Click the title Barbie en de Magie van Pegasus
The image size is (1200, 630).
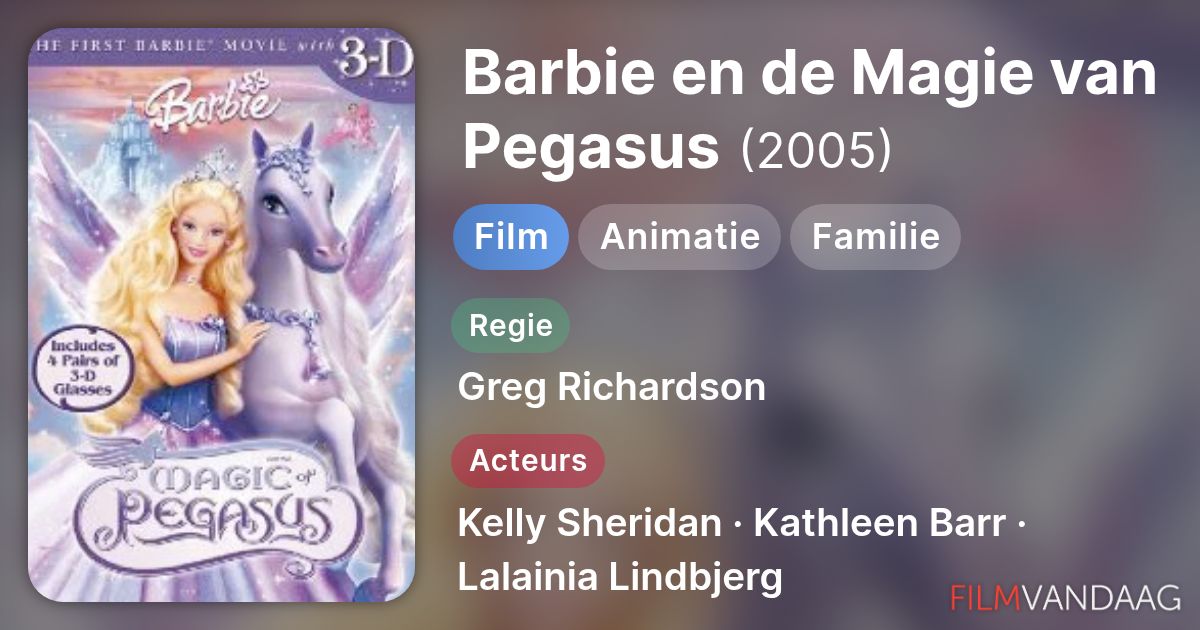pyautogui.click(x=808, y=110)
